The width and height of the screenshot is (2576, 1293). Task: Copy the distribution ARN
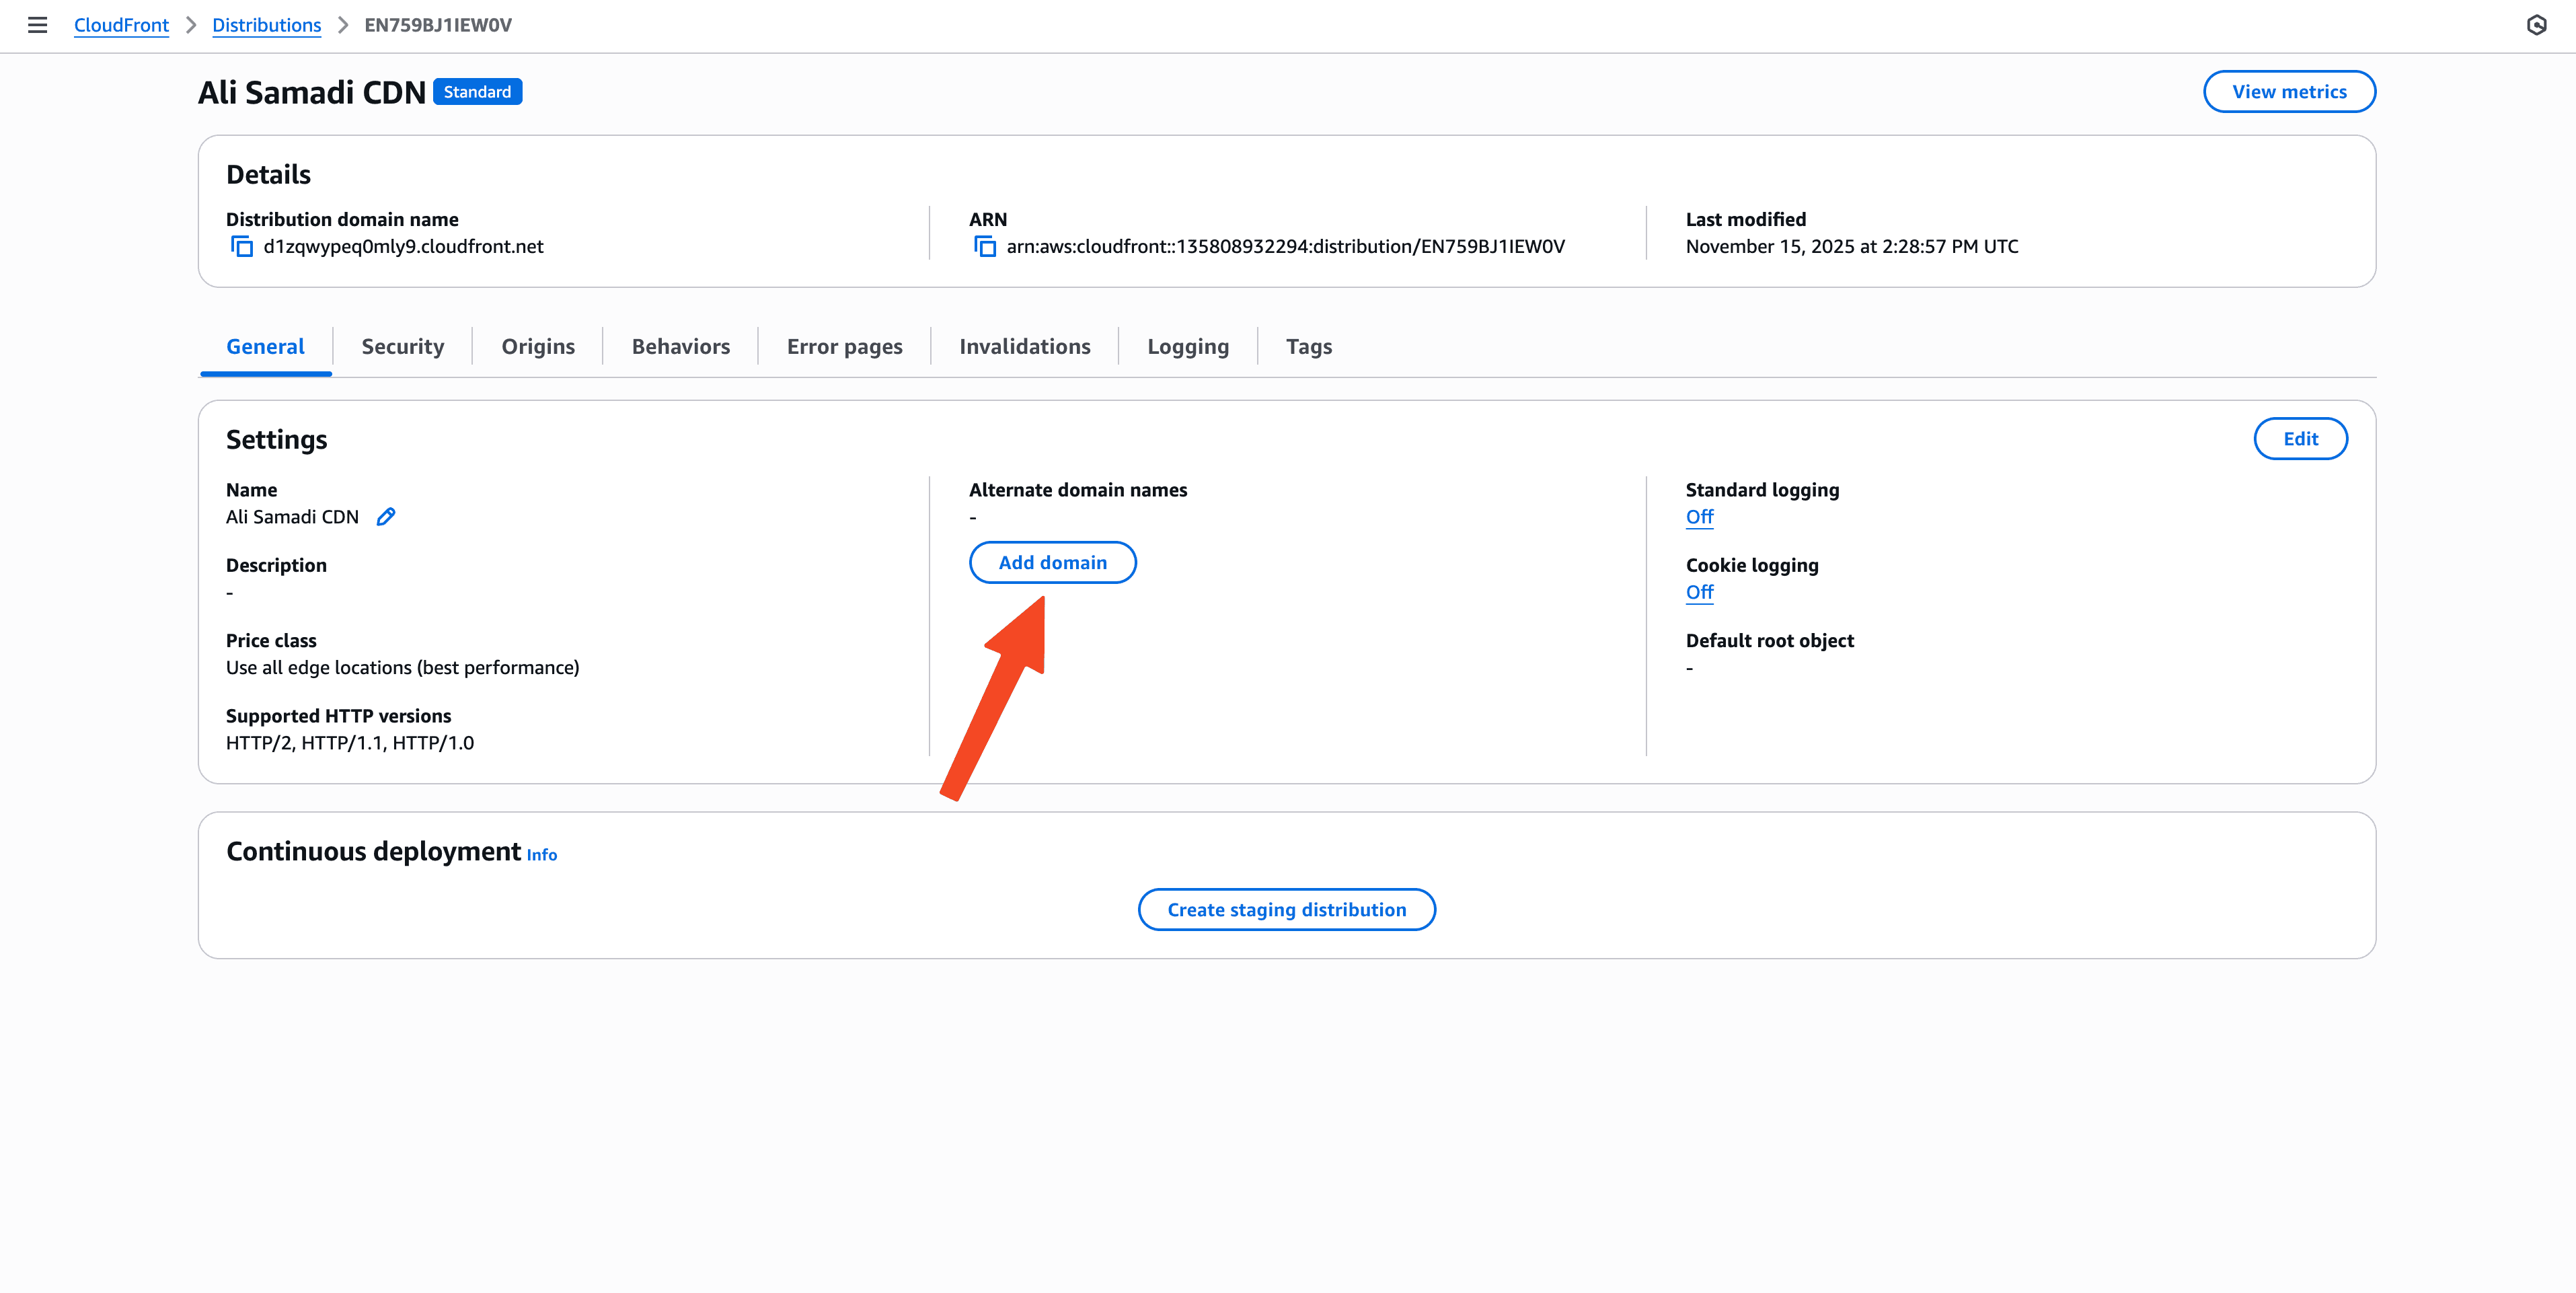tap(985, 246)
